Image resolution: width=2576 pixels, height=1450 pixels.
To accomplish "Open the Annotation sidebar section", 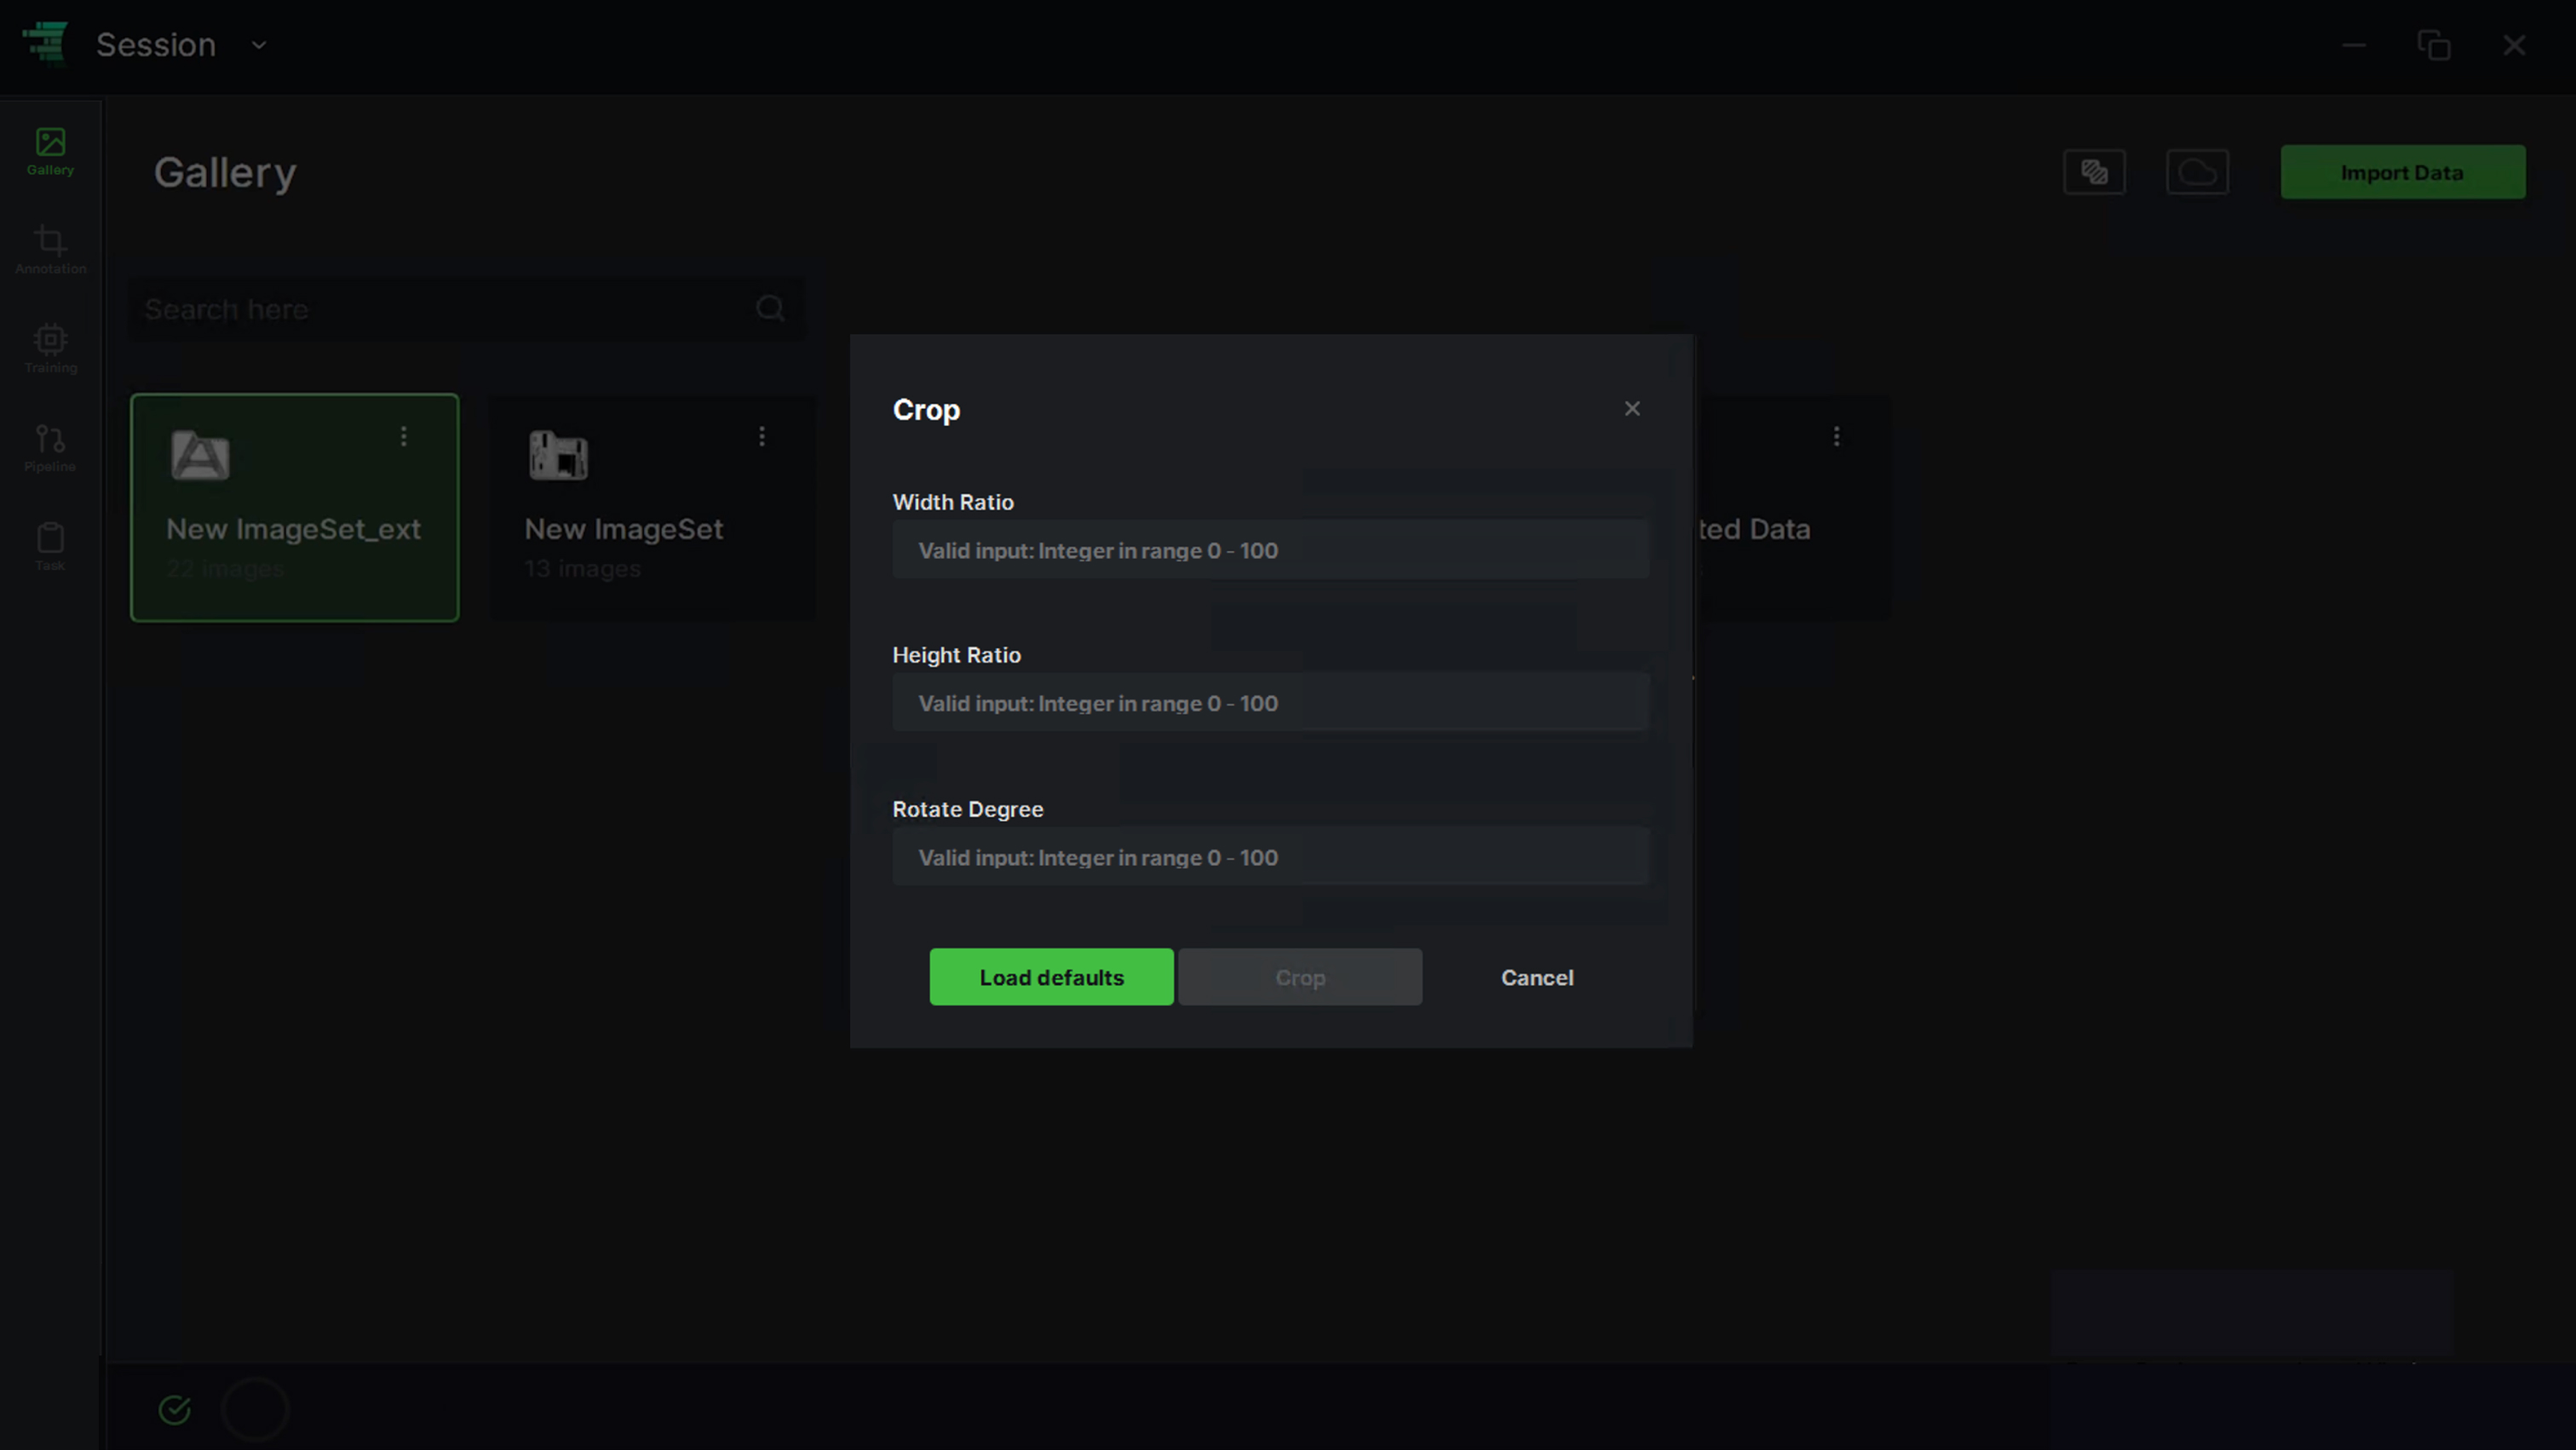I will (50, 250).
